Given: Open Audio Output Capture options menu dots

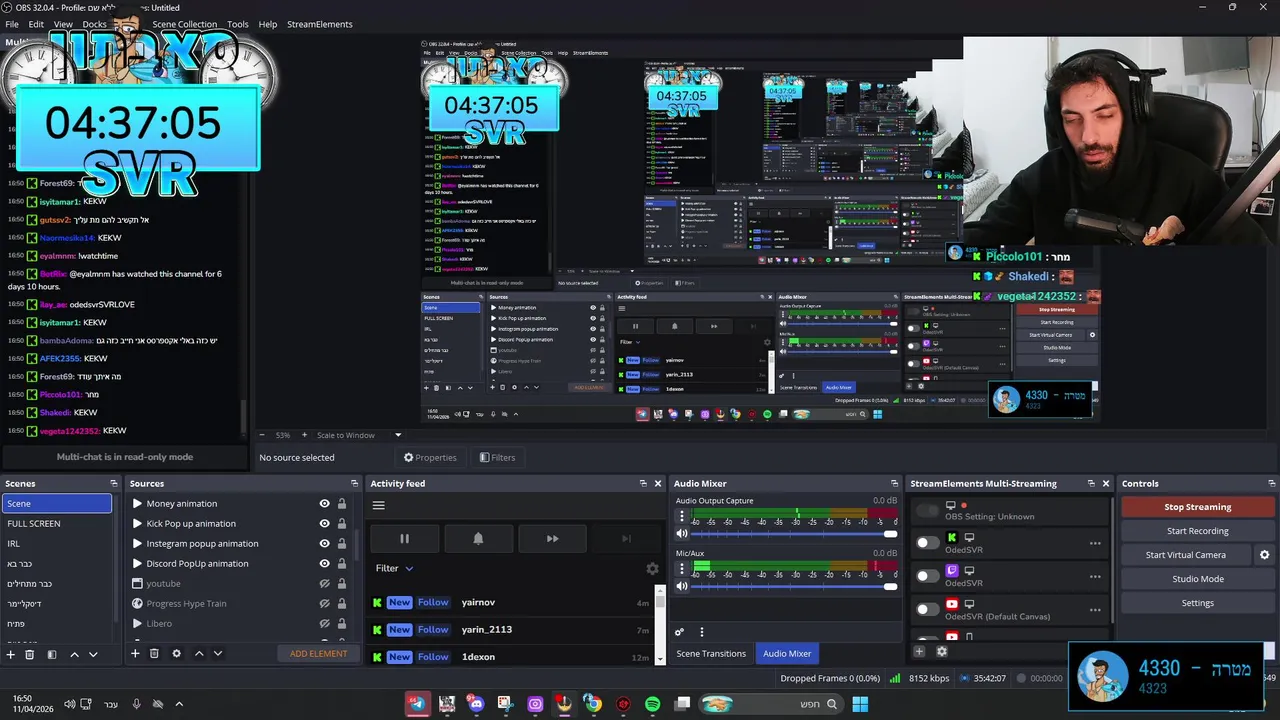Looking at the screenshot, I should (682, 517).
